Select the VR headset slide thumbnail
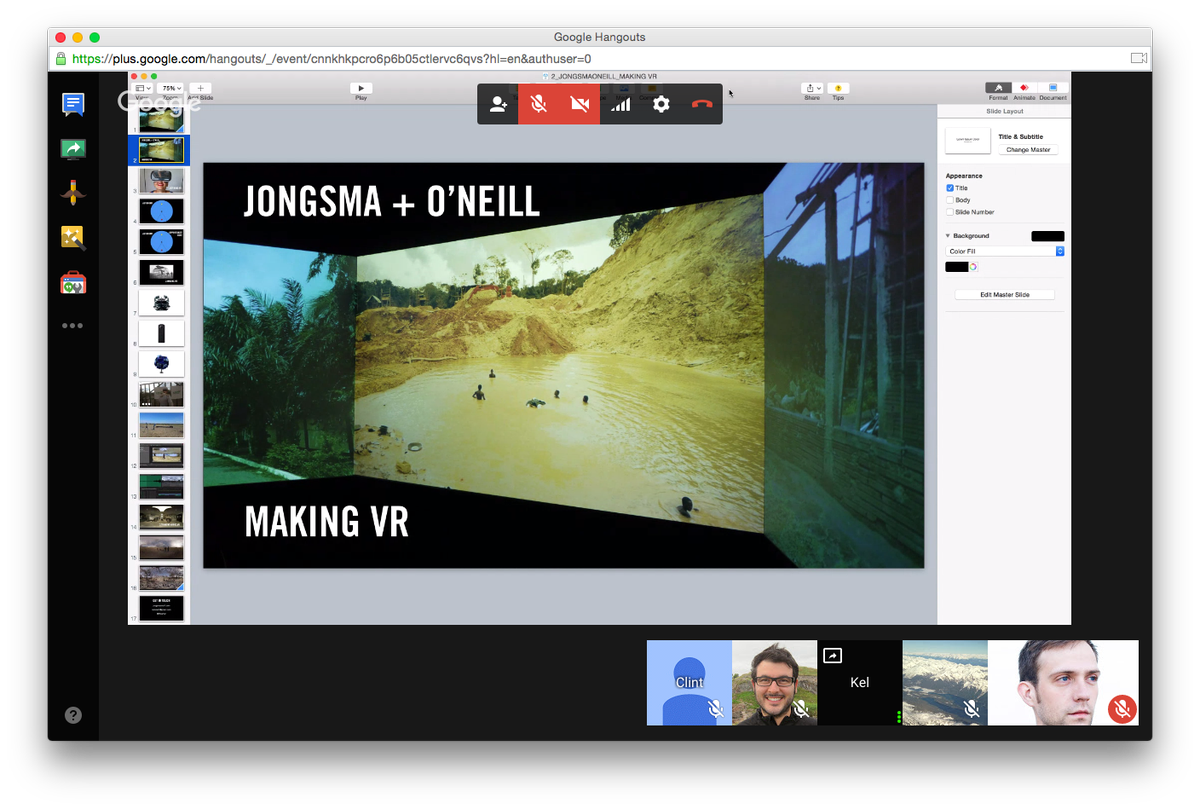The width and height of the screenshot is (1200, 809). (161, 179)
